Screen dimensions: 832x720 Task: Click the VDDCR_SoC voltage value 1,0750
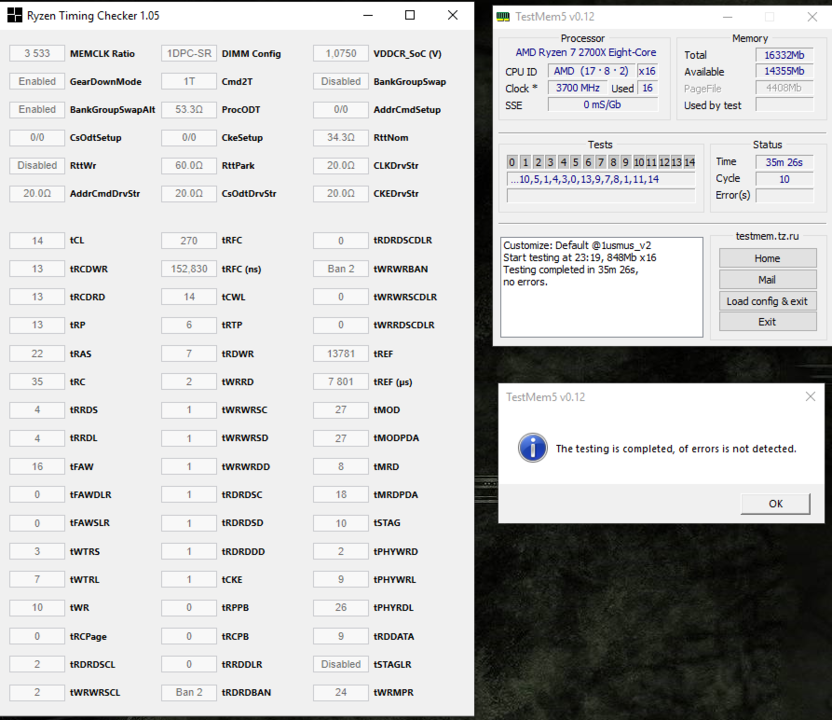pyautogui.click(x=341, y=54)
